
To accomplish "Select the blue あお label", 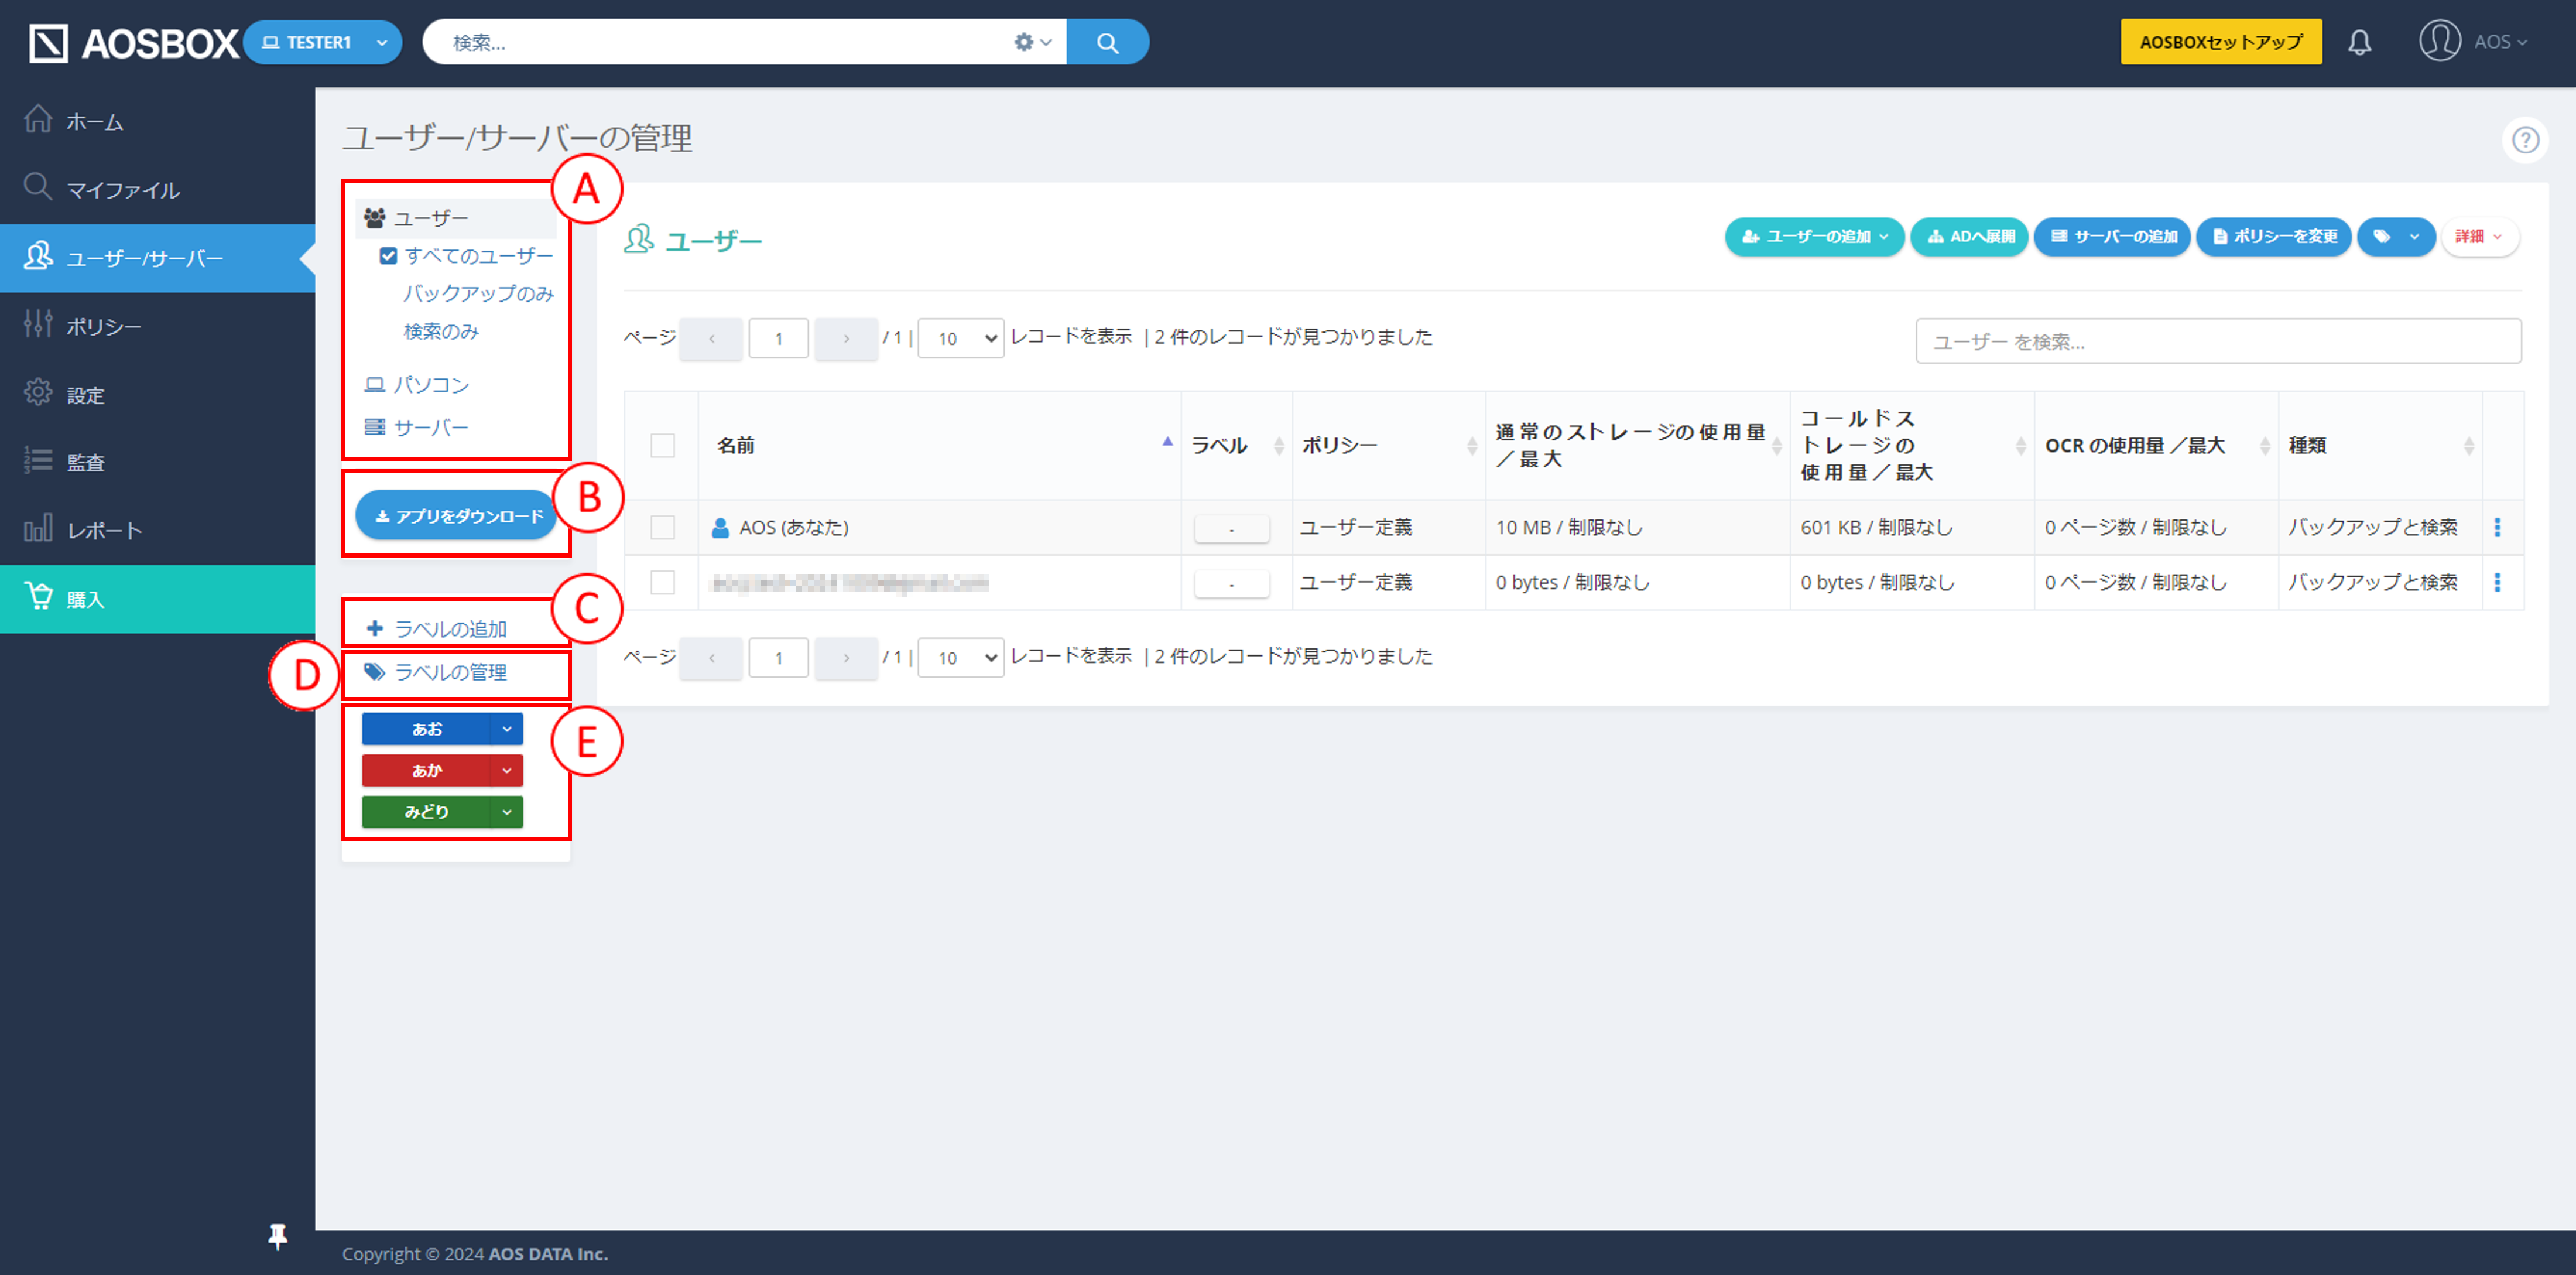I will click(x=426, y=729).
